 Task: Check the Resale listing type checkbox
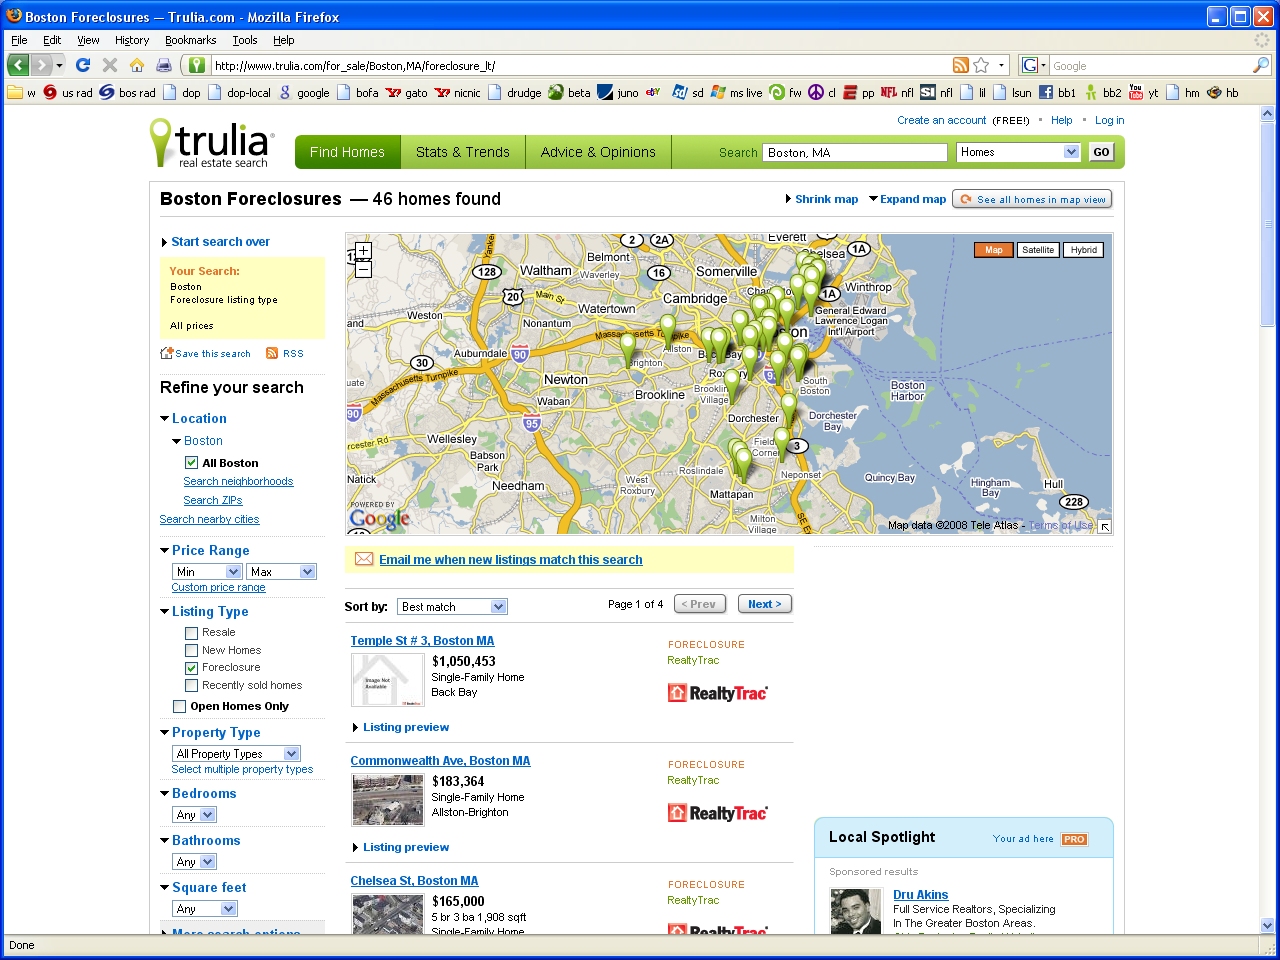tap(191, 633)
